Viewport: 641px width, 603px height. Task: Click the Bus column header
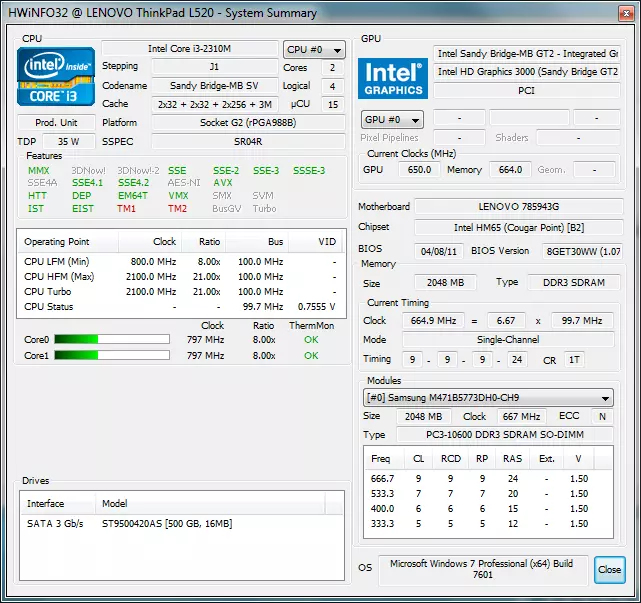pos(257,242)
